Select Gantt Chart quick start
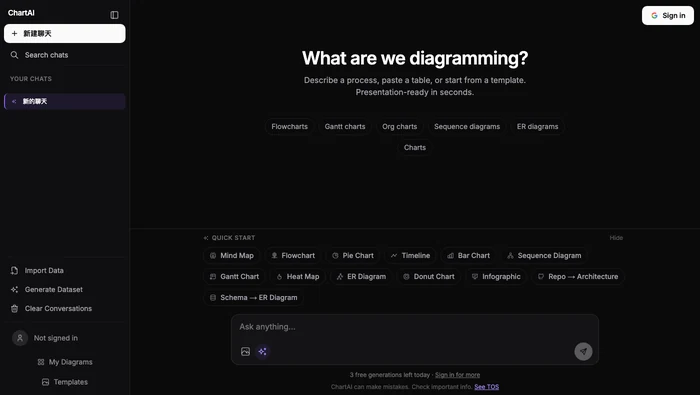Viewport: 700px width, 395px height. (234, 276)
